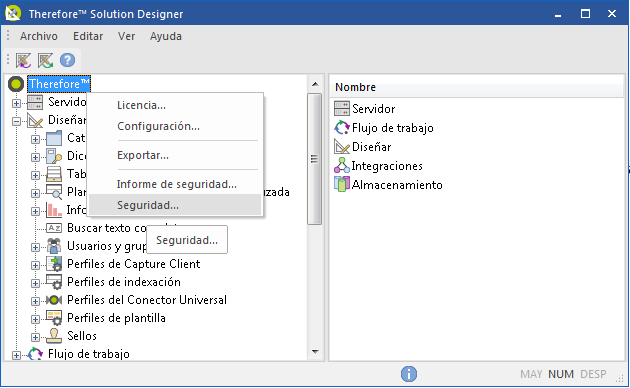
Task: Select highlighted Seguridad... context menu entry
Action: [175, 205]
